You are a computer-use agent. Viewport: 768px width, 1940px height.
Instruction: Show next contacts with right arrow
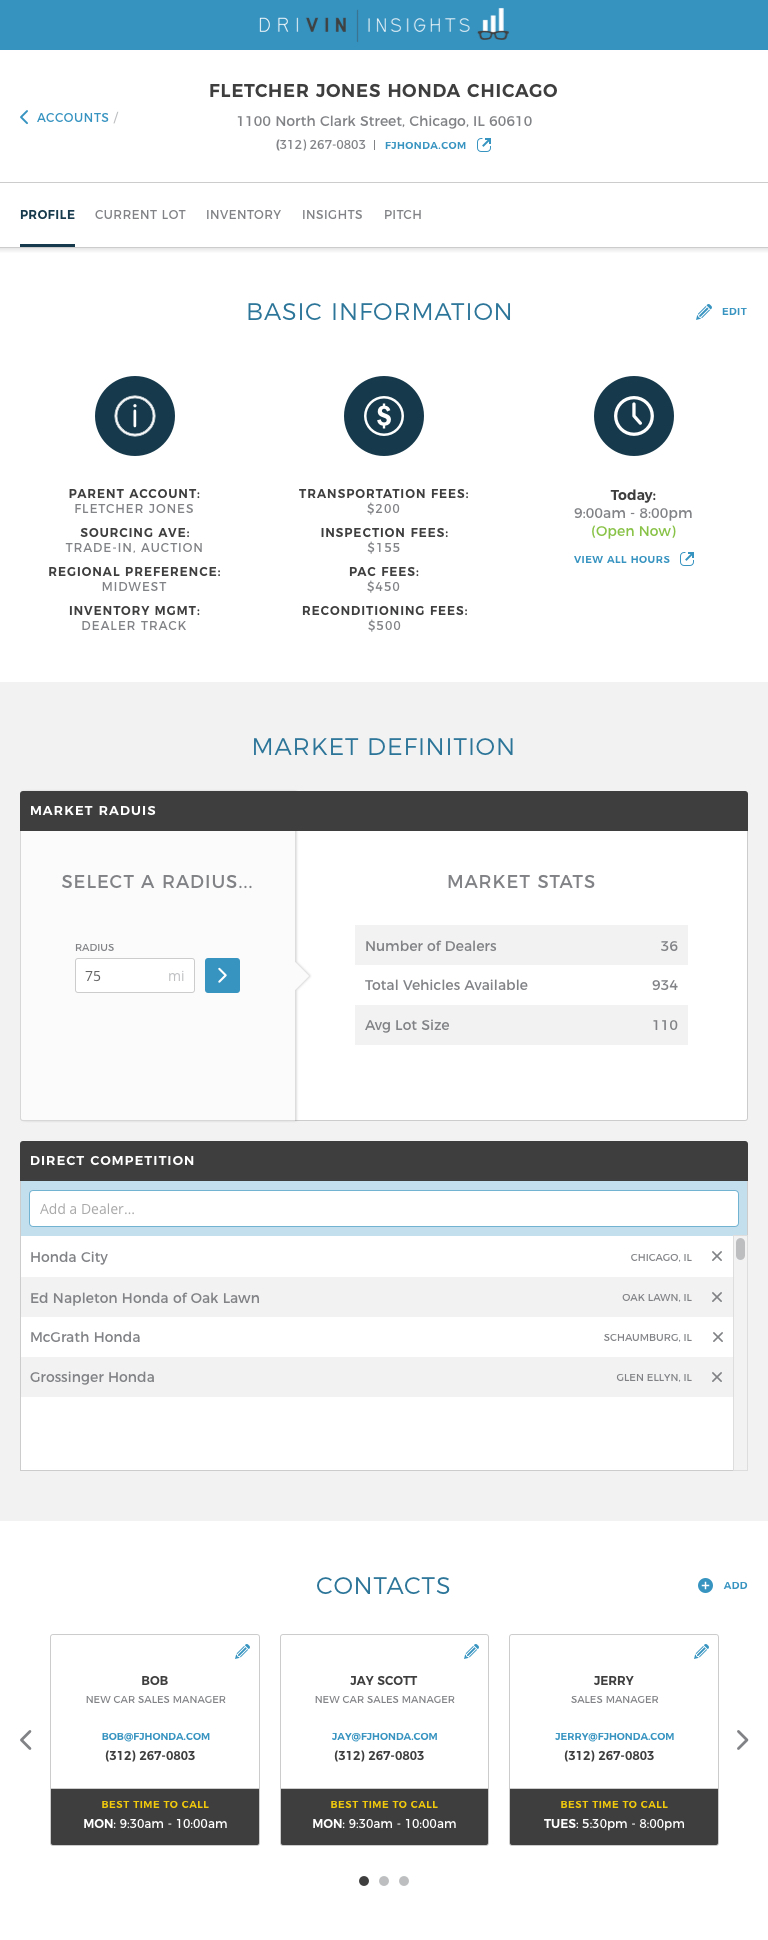click(742, 1740)
